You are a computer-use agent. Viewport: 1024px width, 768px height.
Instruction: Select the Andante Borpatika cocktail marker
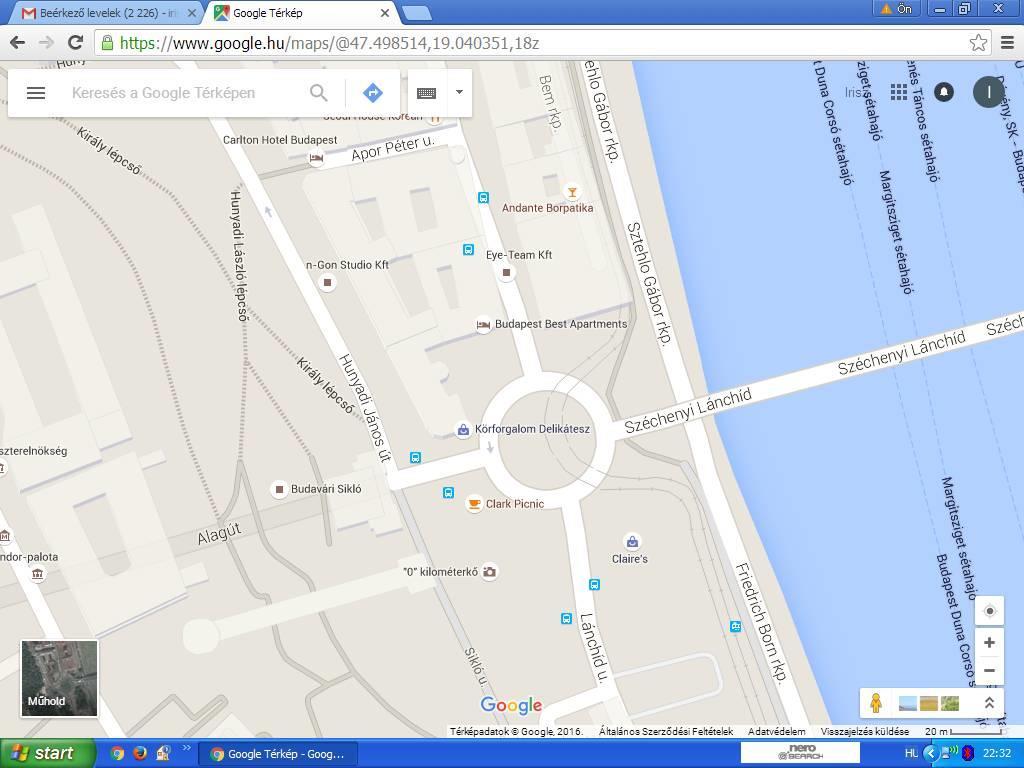(572, 192)
